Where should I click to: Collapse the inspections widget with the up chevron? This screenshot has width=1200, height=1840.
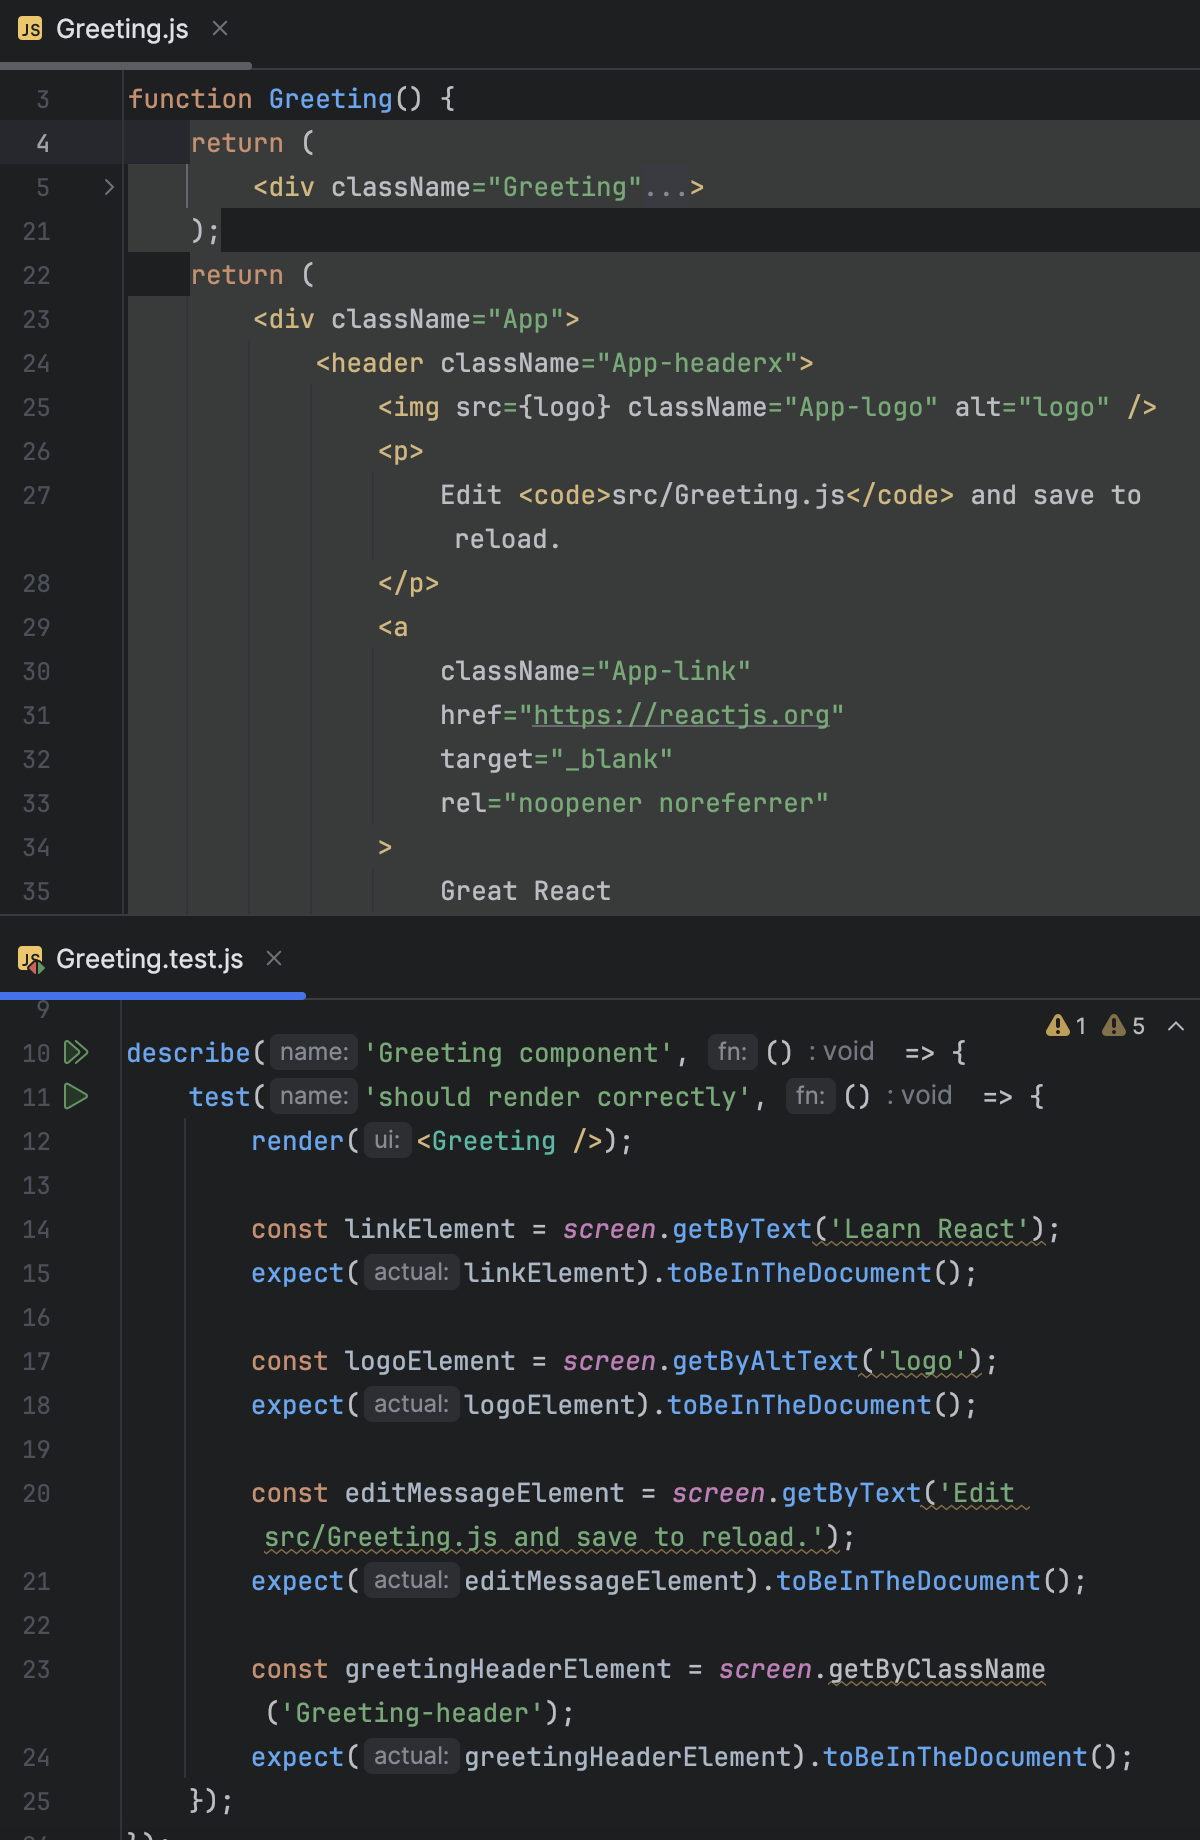1176,1026
